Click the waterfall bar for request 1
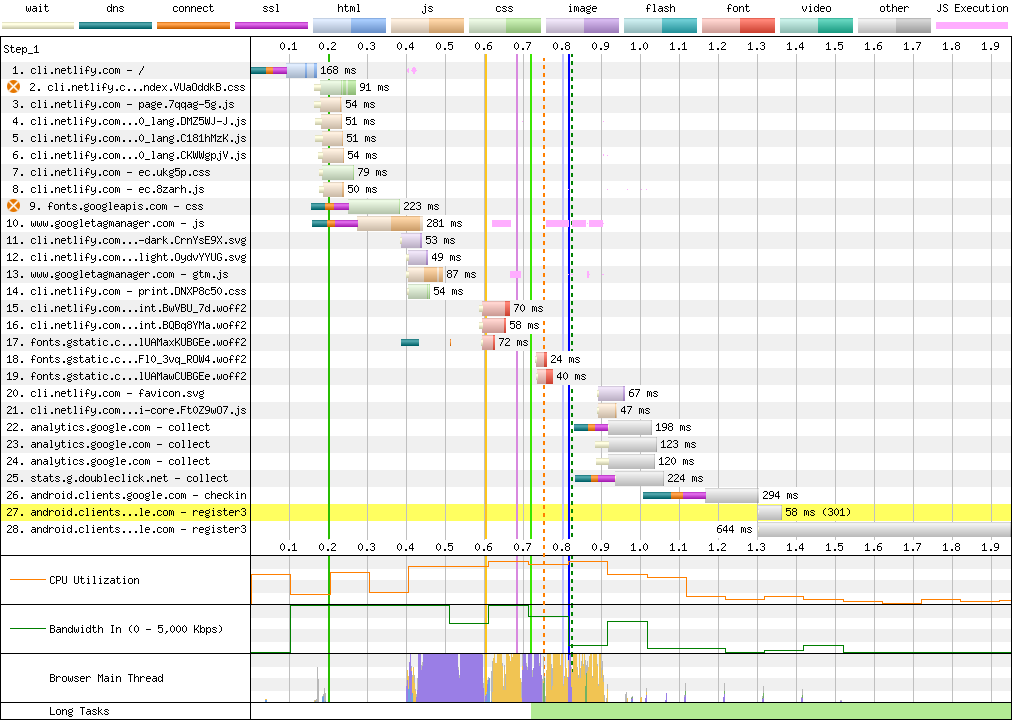The height and width of the screenshot is (720, 1012). (x=284, y=70)
